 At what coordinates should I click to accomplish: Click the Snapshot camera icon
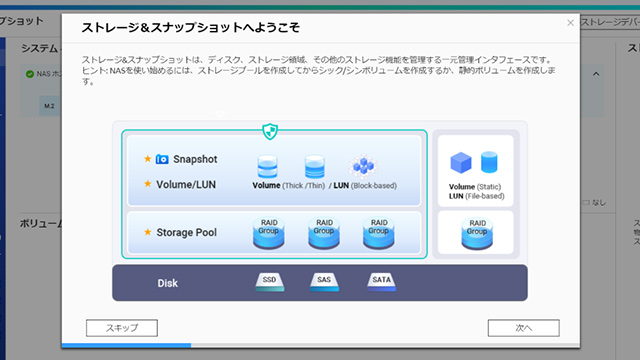tap(162, 159)
